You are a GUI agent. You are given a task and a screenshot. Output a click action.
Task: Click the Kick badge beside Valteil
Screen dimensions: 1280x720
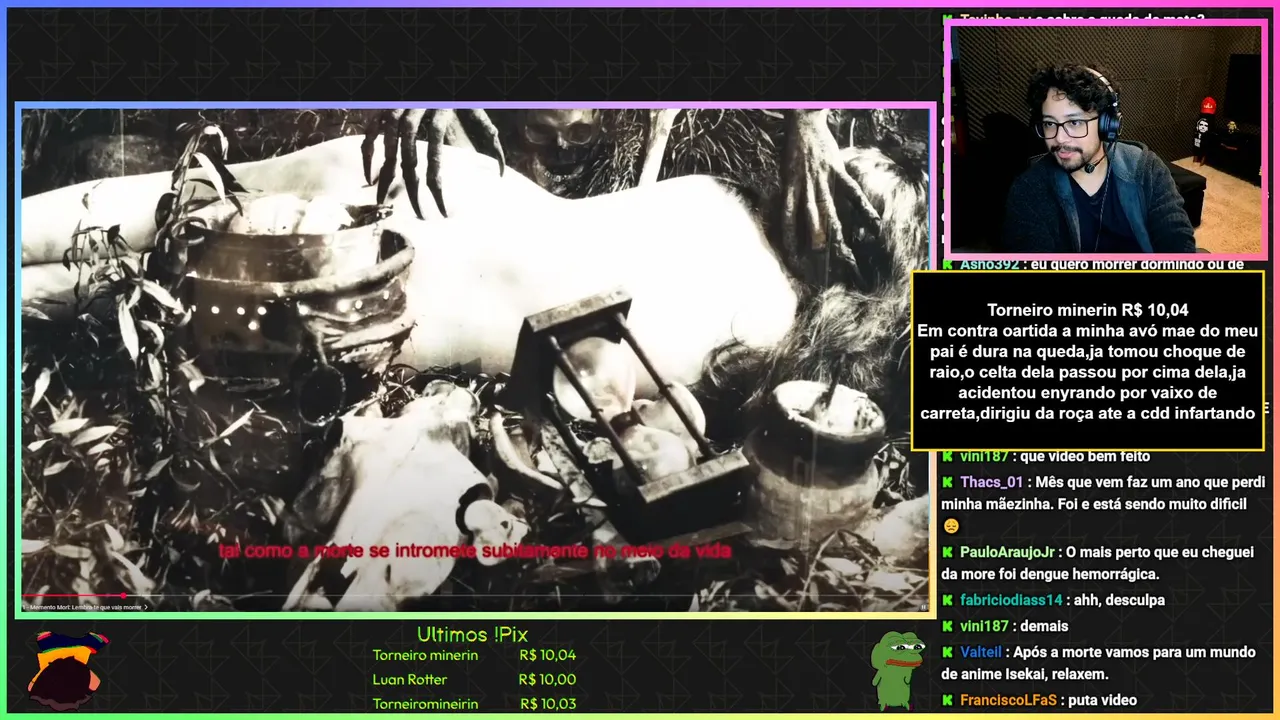coord(947,652)
